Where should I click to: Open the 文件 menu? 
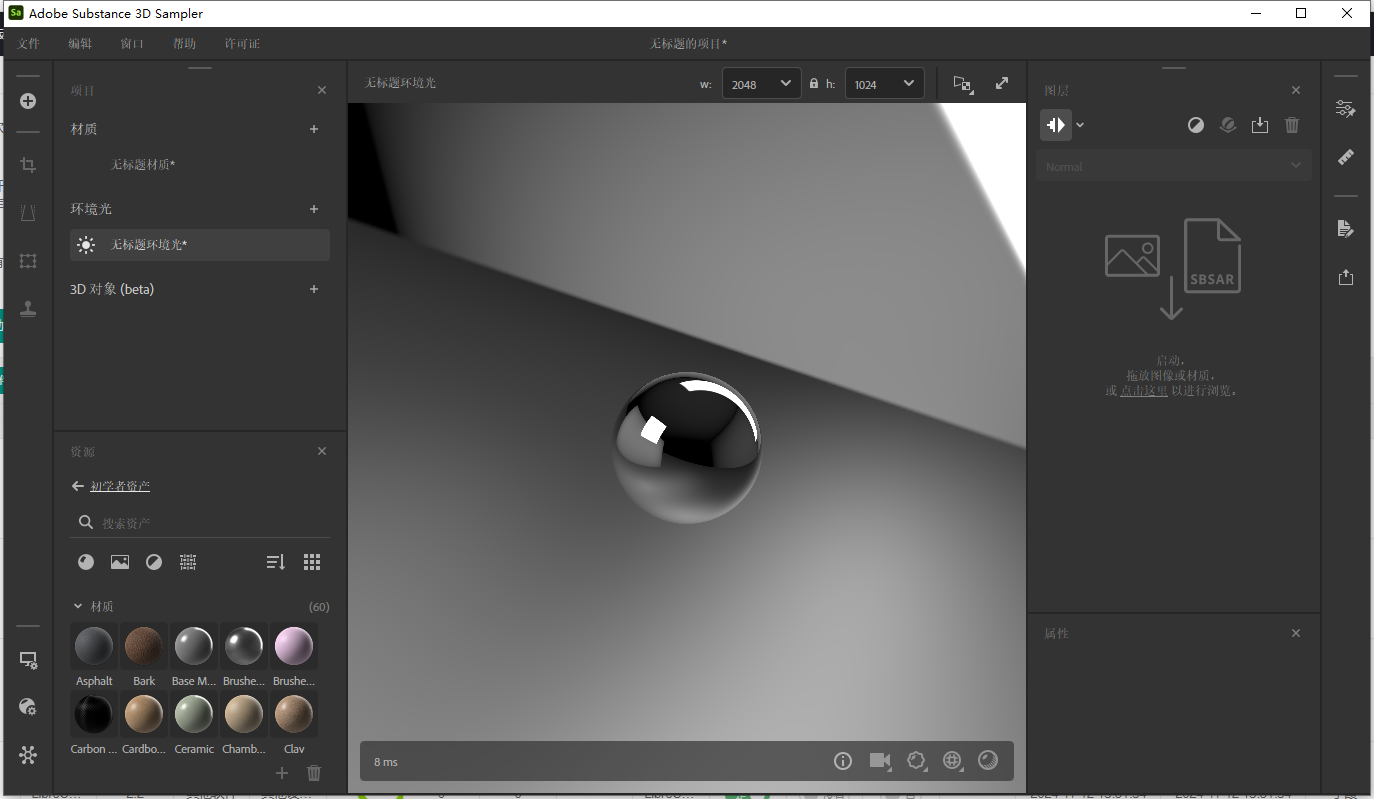click(x=29, y=43)
